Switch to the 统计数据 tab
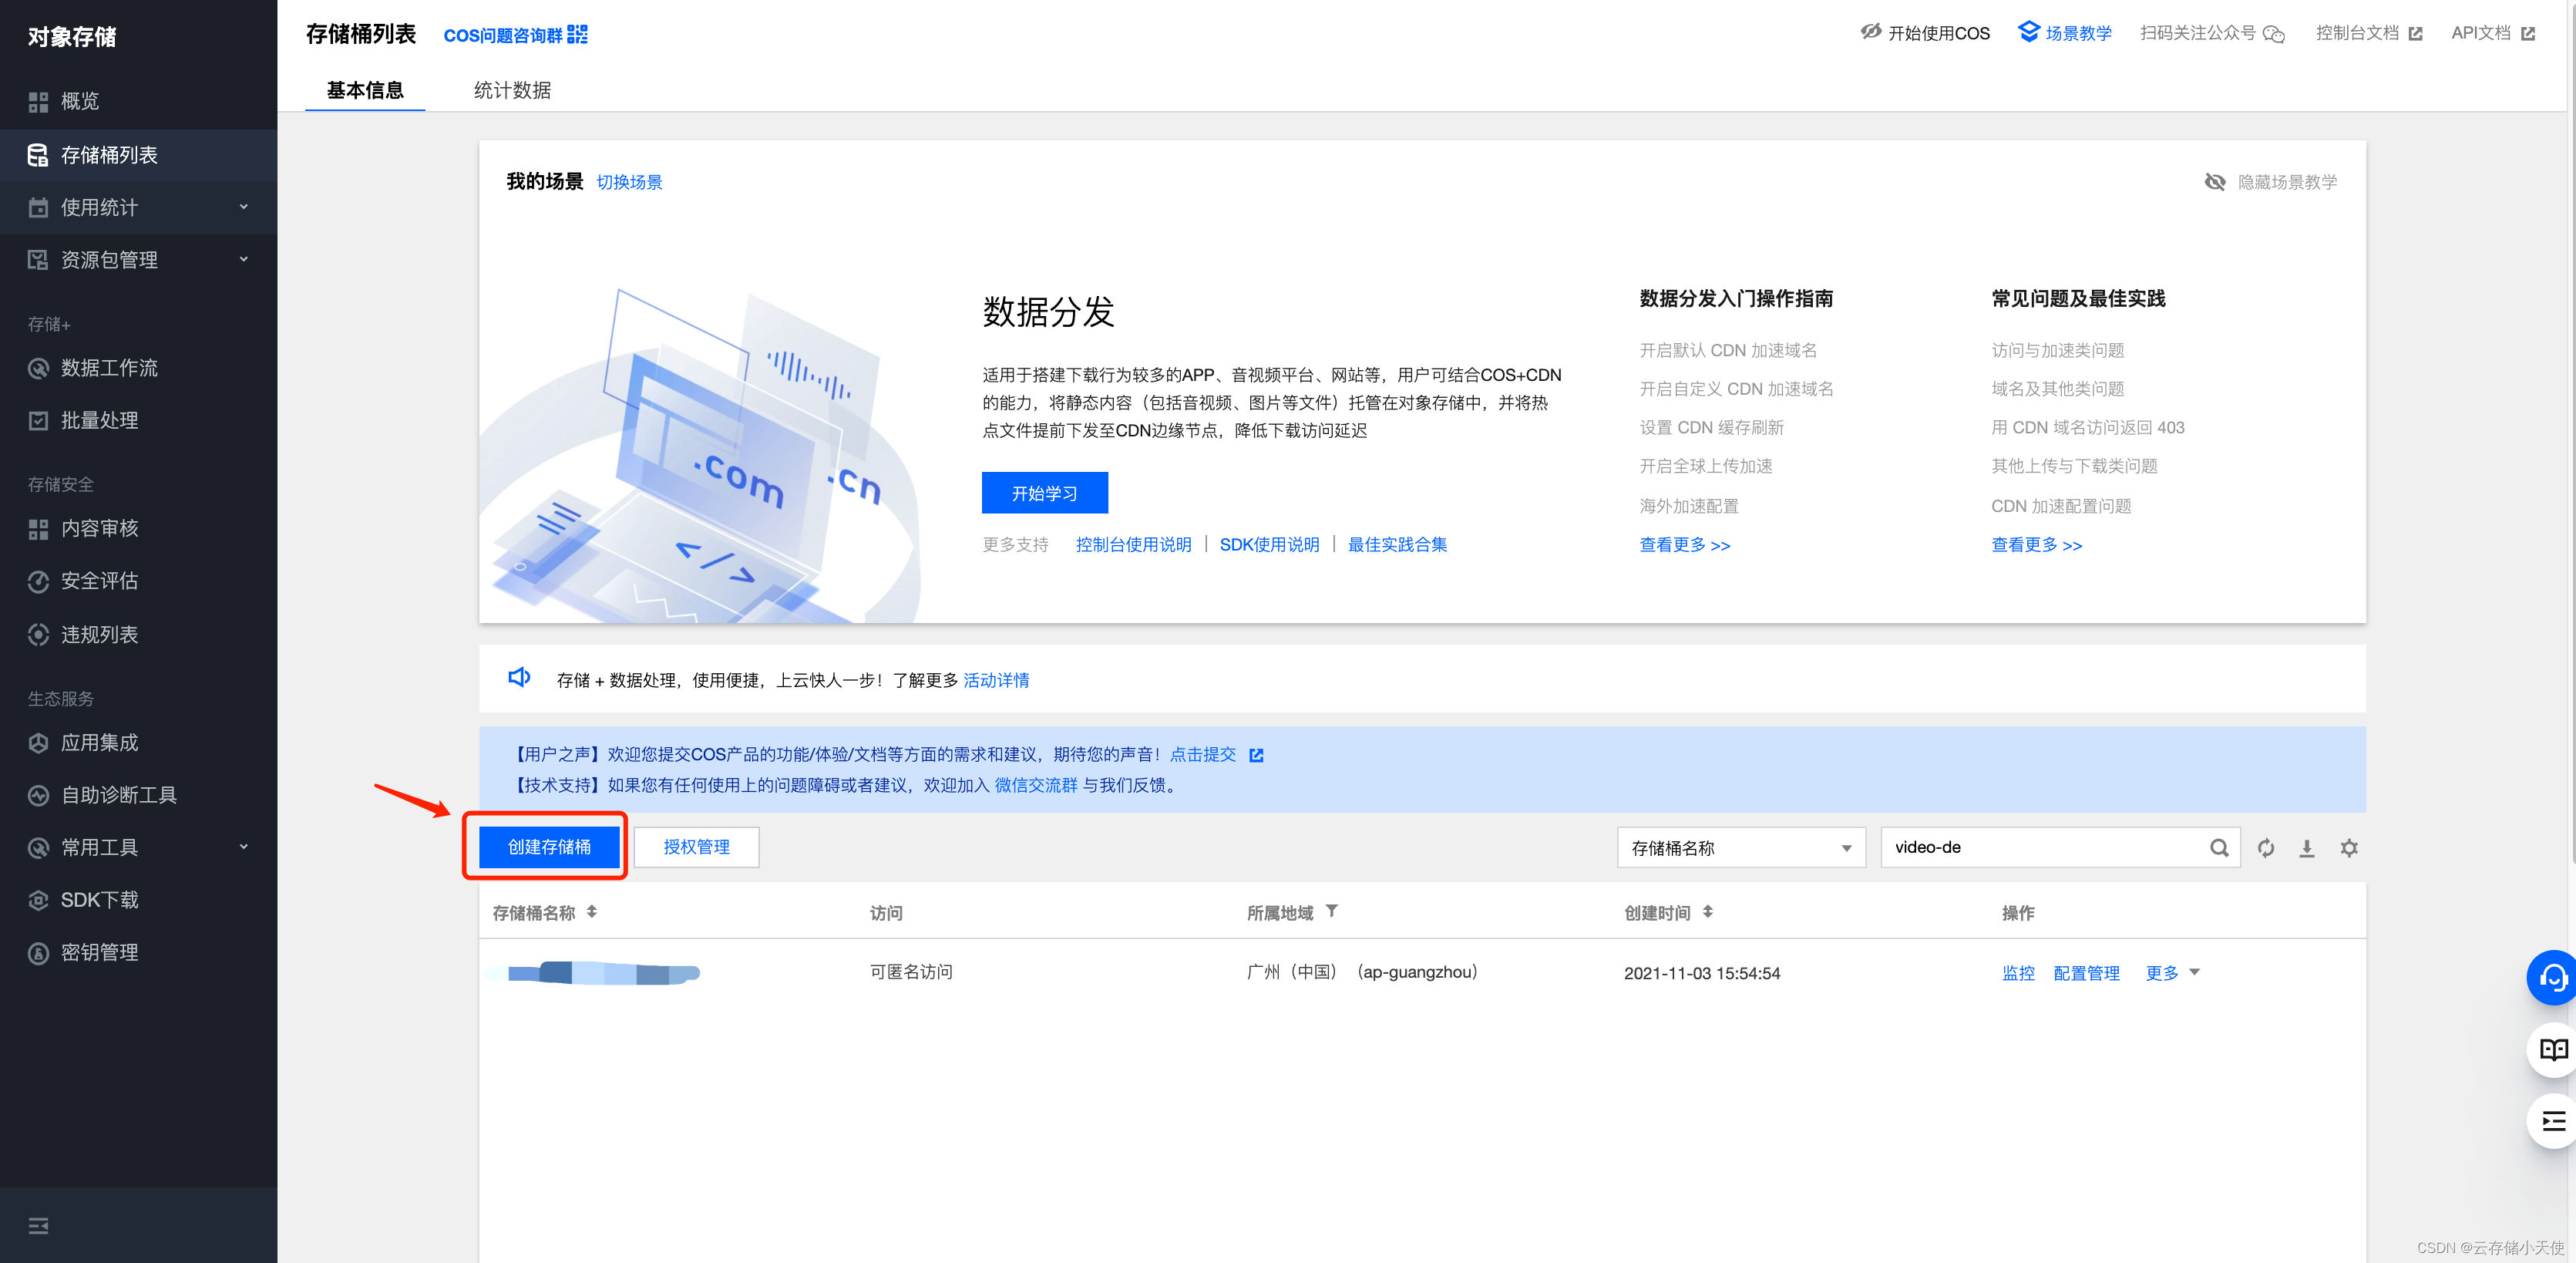The width and height of the screenshot is (2576, 1263). pos(512,90)
